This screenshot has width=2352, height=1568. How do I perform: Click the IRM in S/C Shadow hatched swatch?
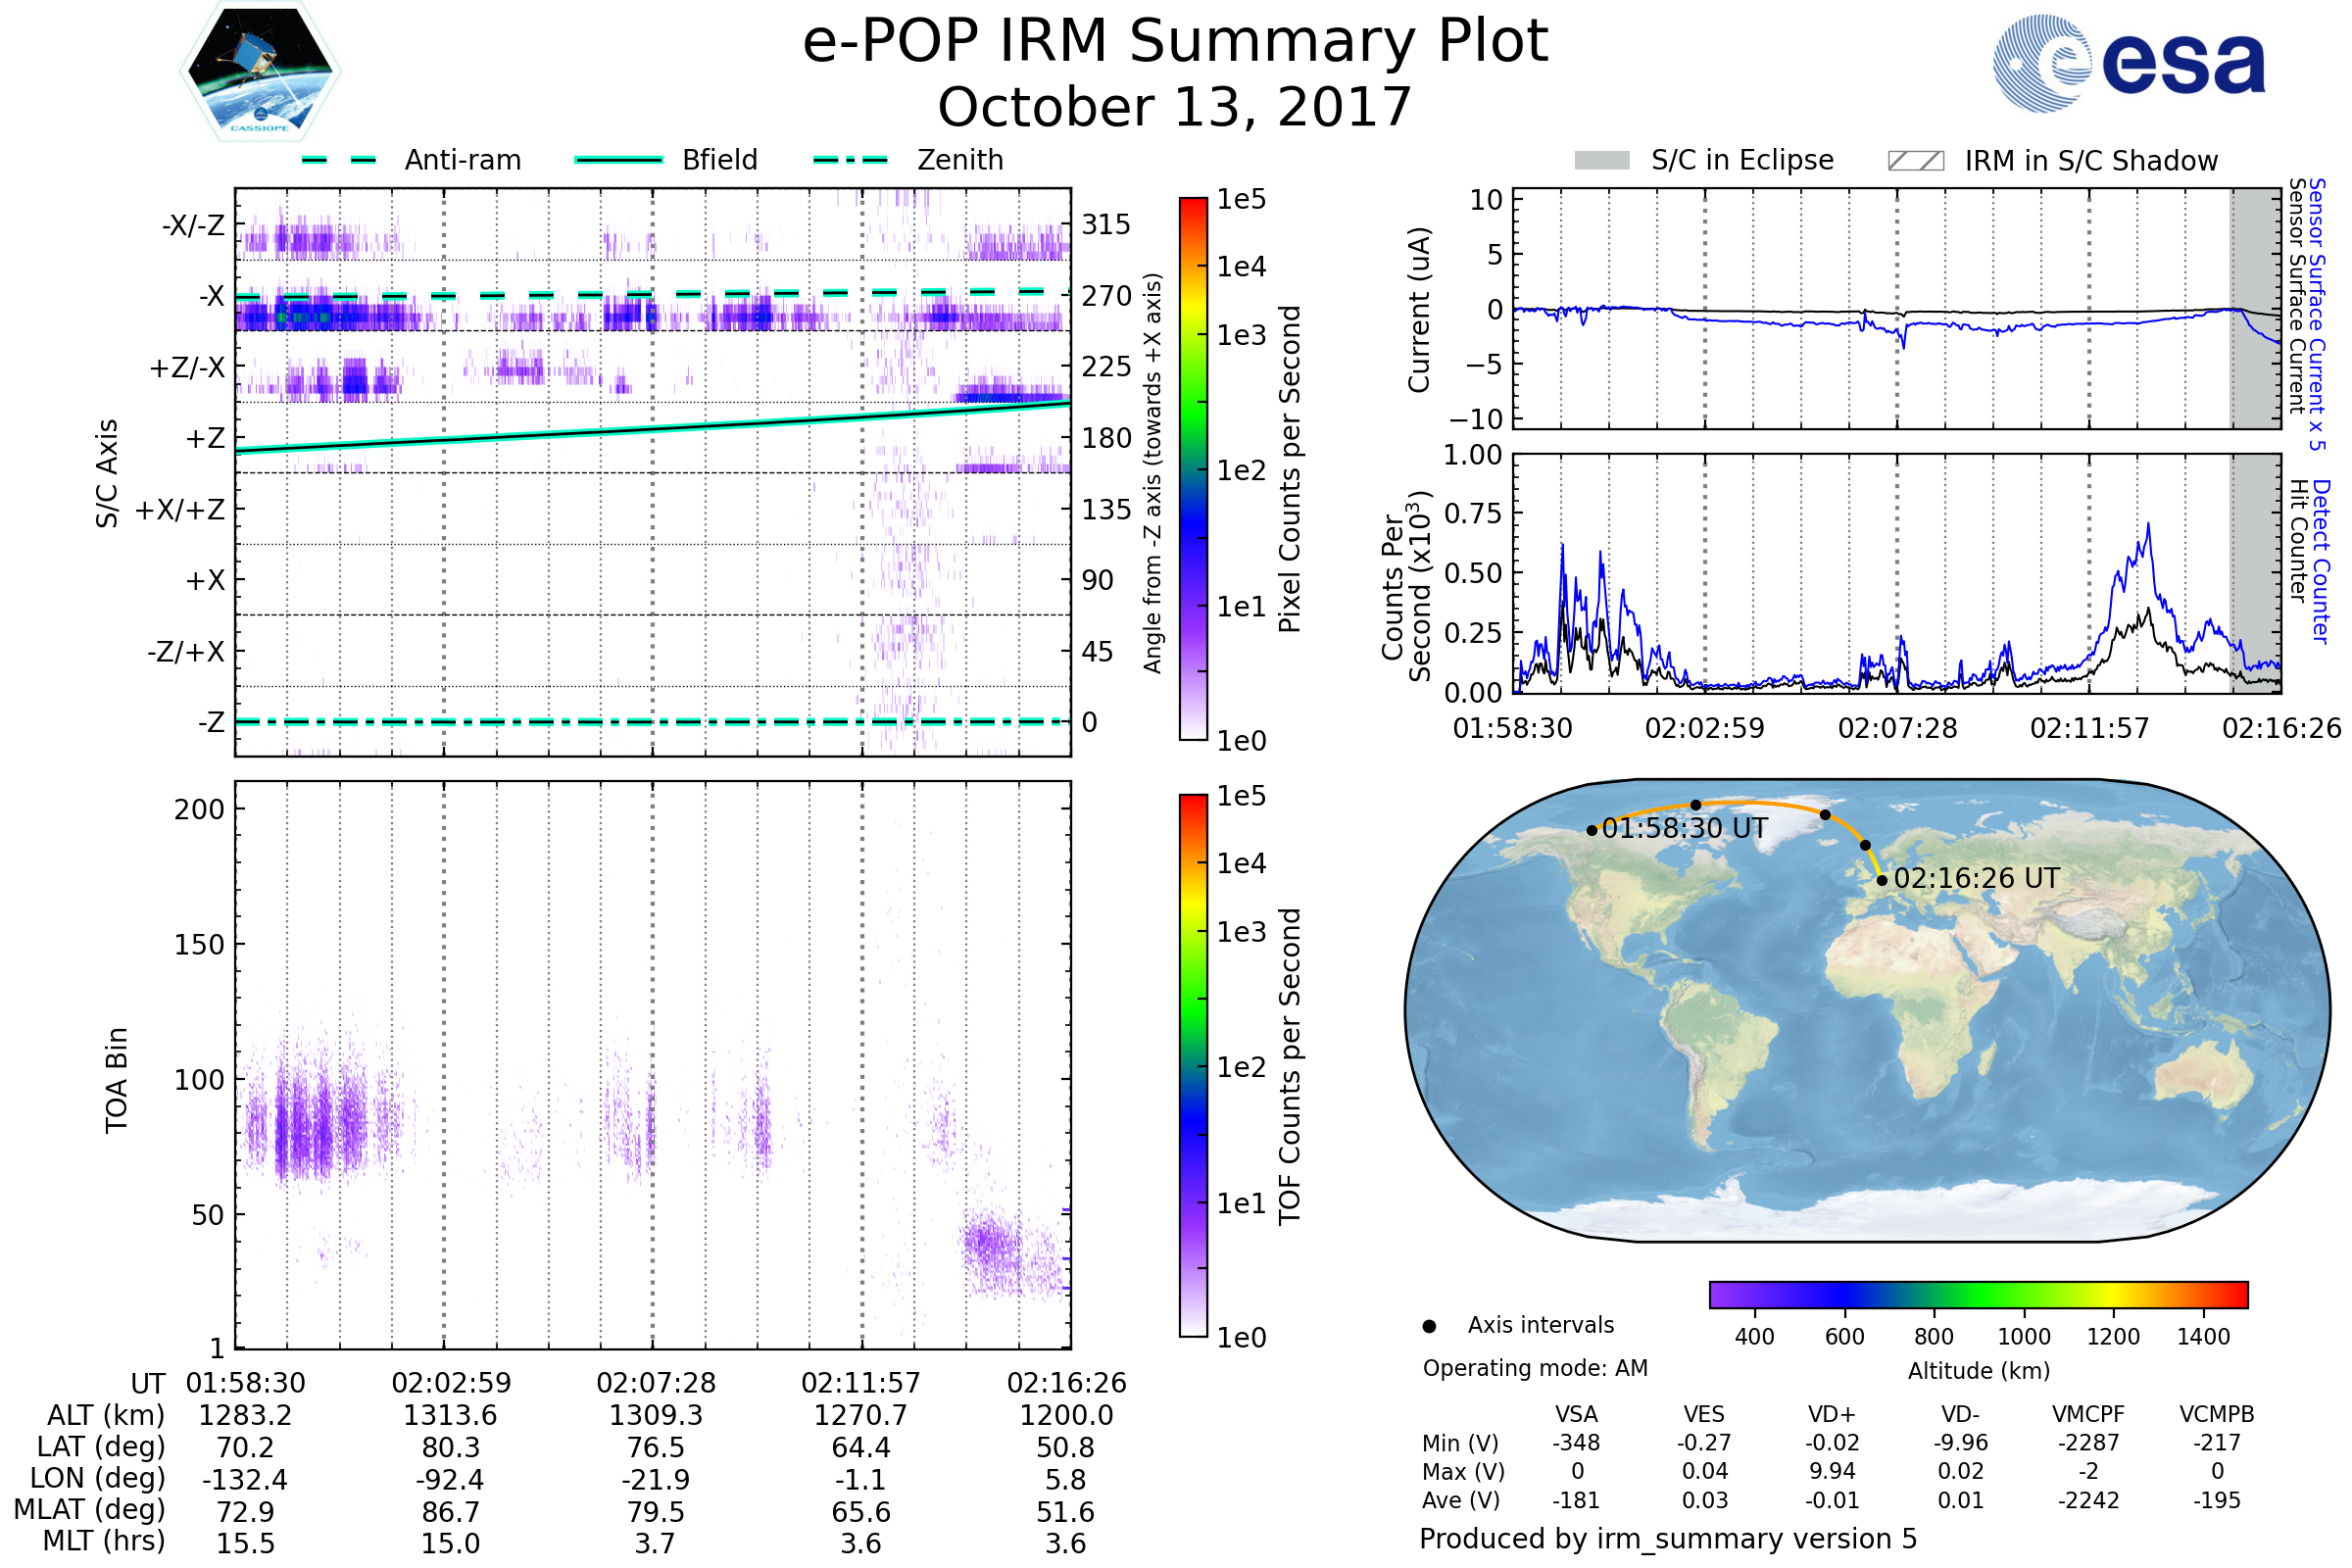(1915, 161)
